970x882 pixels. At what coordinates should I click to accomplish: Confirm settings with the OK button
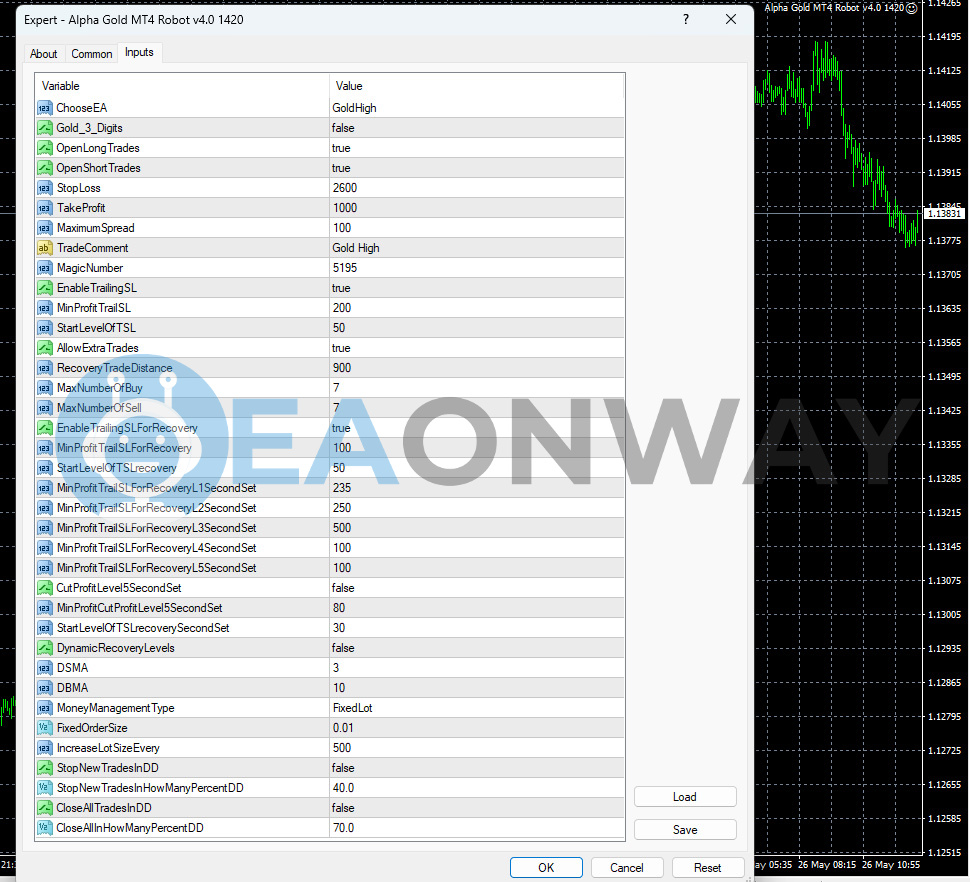click(546, 868)
